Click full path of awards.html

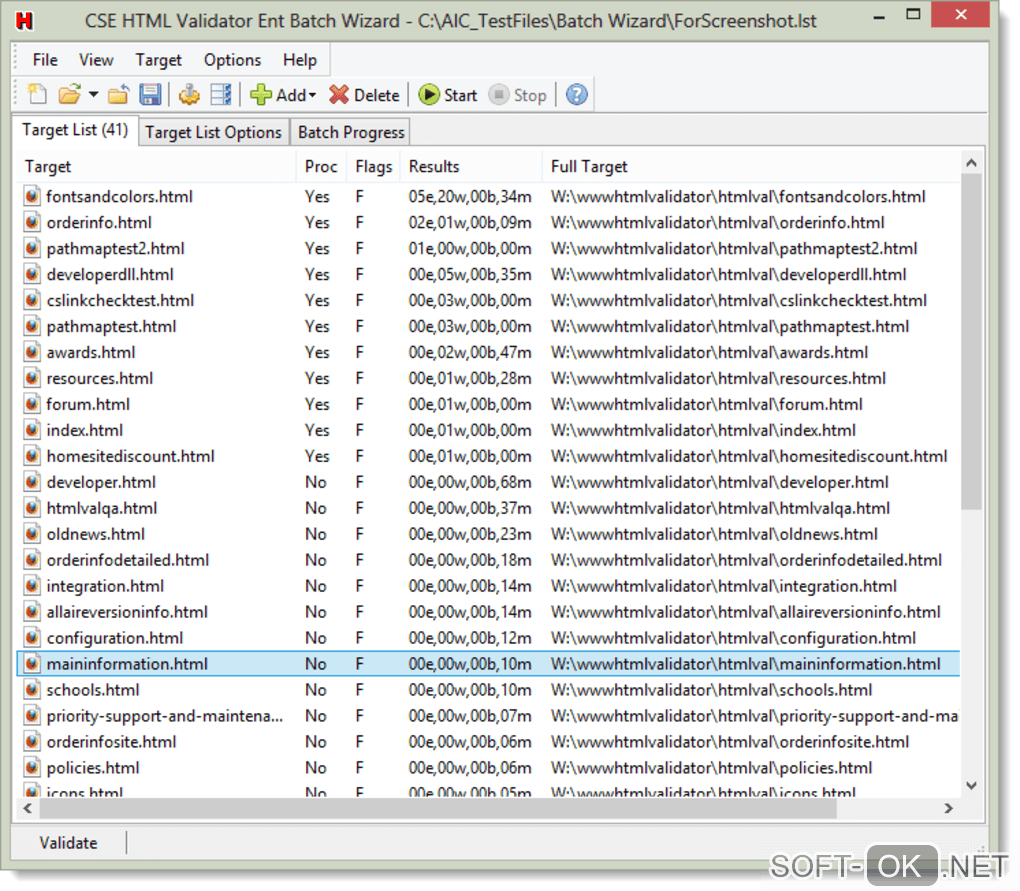709,352
